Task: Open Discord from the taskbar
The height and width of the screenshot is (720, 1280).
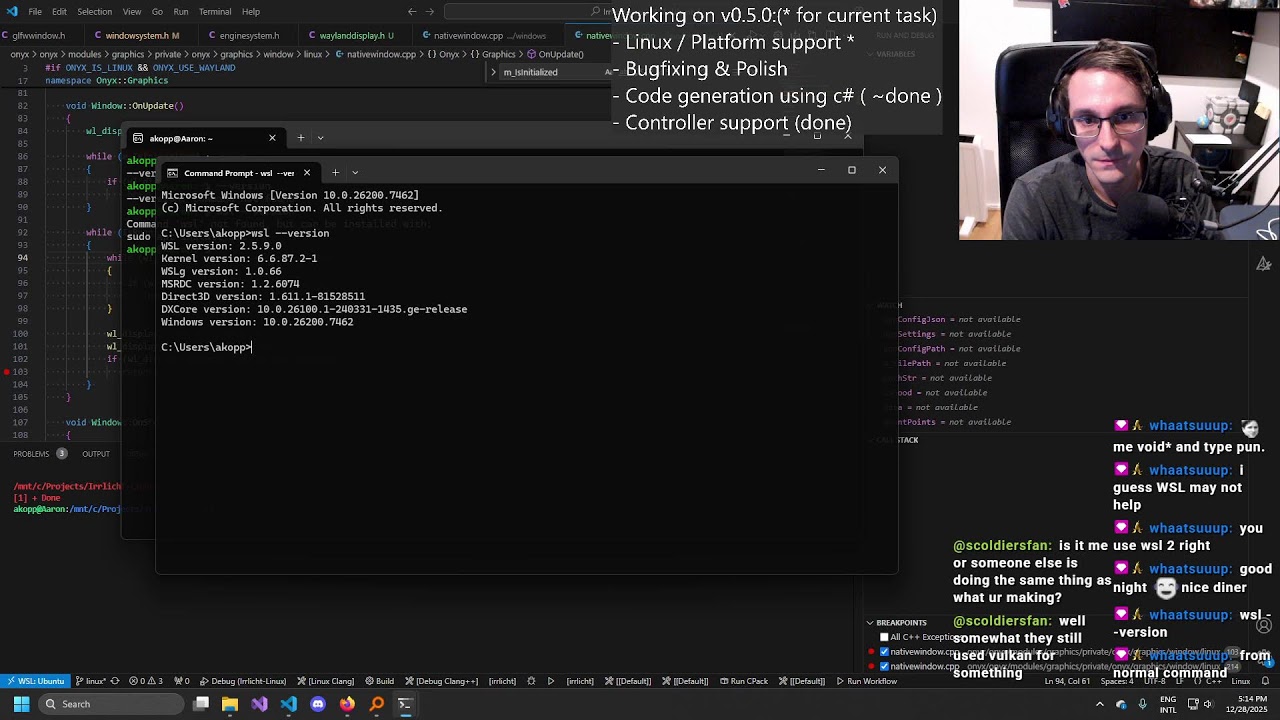Action: point(318,704)
